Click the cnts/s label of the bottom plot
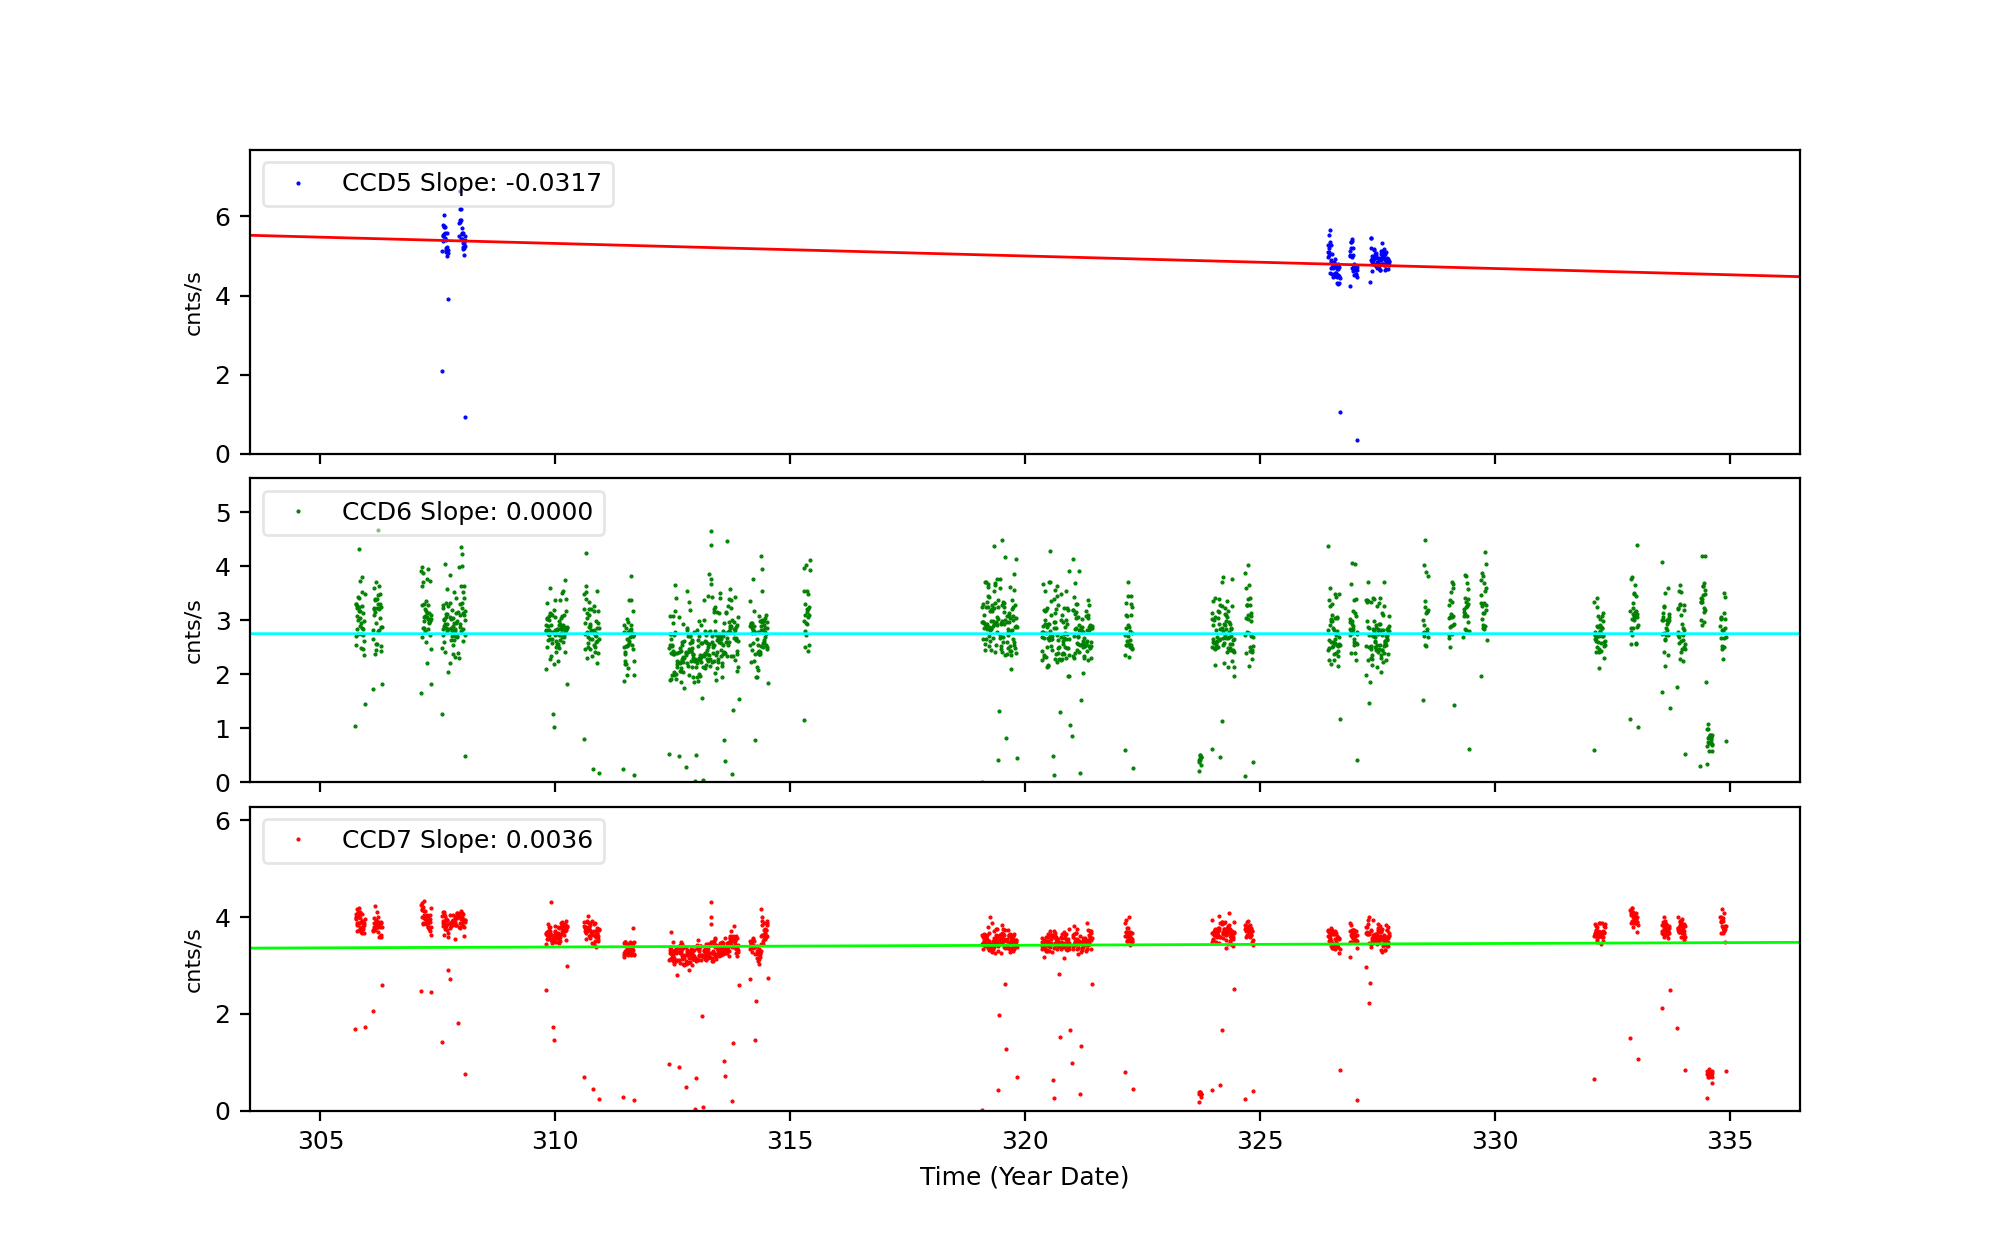The width and height of the screenshot is (2000, 1248). 194,961
